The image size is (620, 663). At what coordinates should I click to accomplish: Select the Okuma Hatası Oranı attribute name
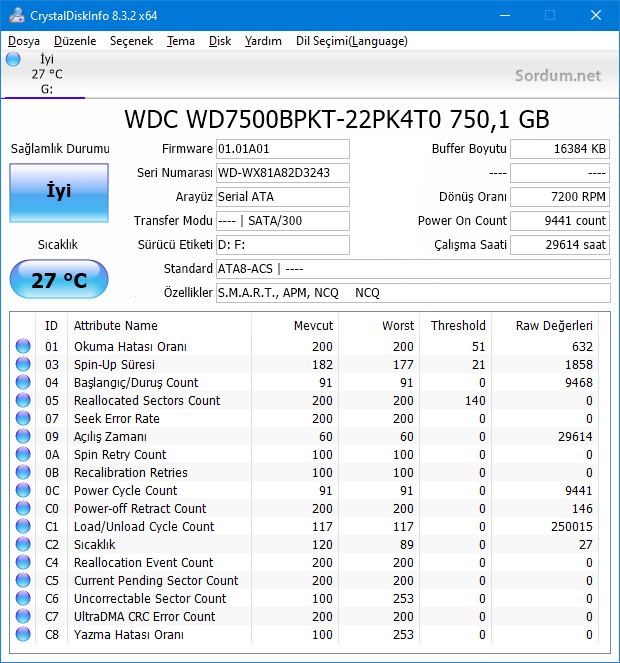[x=130, y=347]
